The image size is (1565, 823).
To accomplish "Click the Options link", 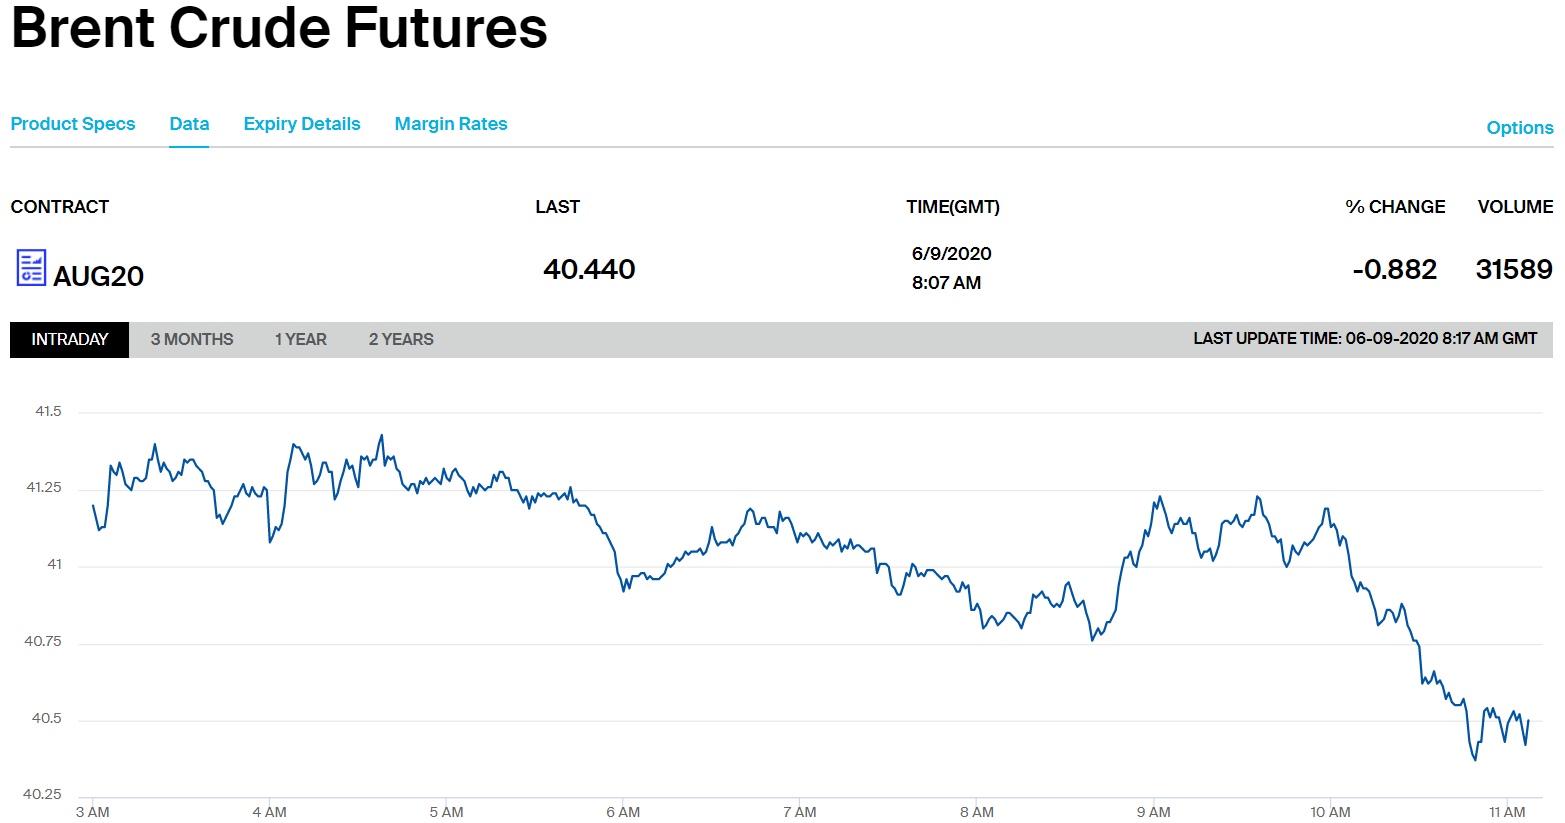I will click(1519, 128).
